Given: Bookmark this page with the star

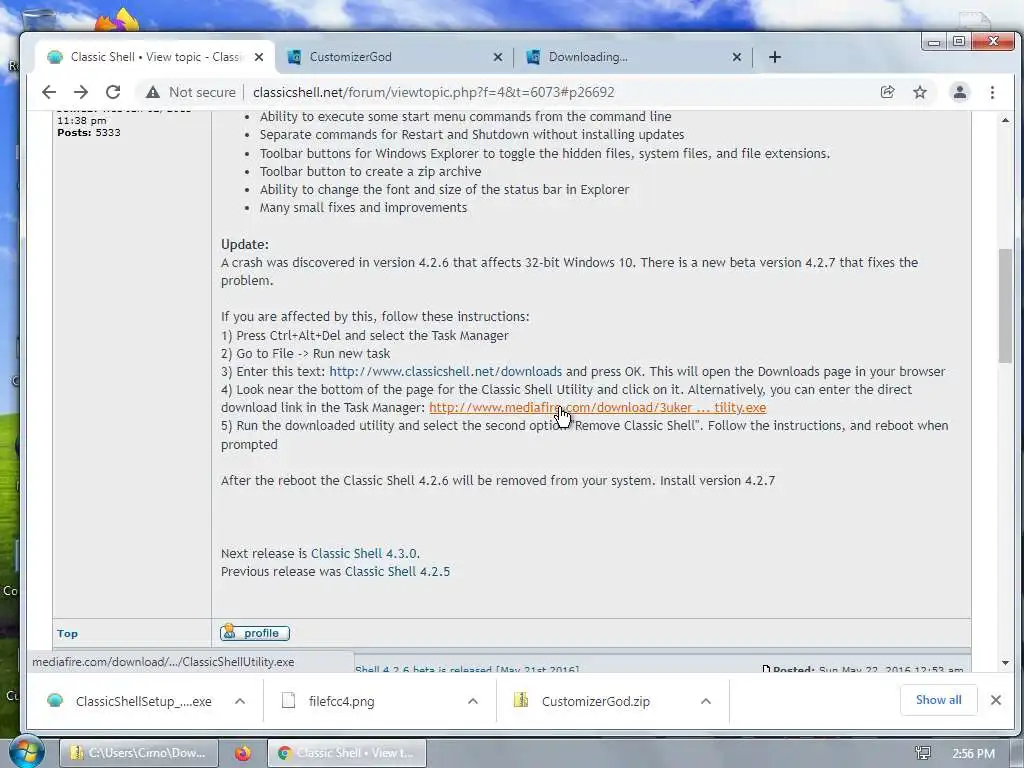Looking at the screenshot, I should [920, 92].
